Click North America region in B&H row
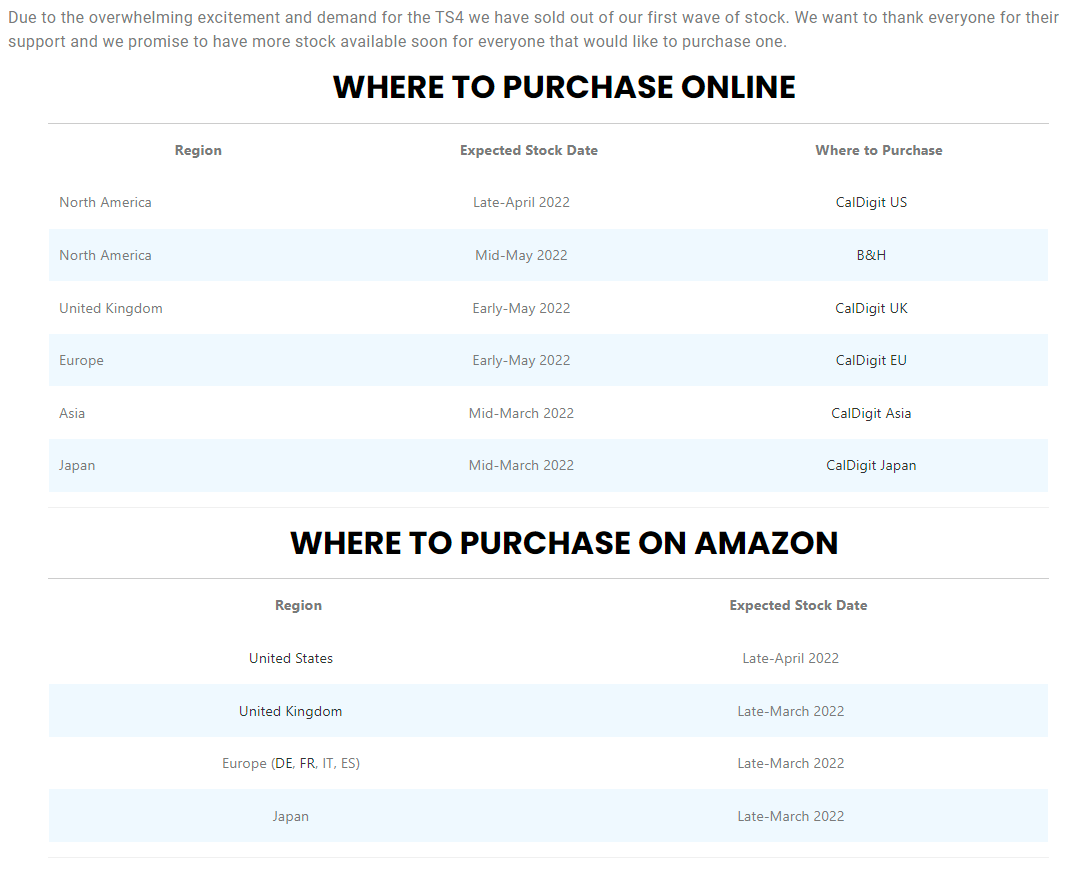 105,255
